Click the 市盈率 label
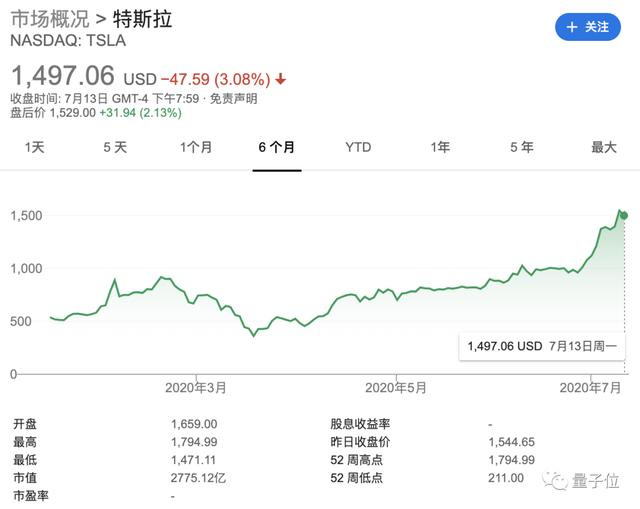Image resolution: width=640 pixels, height=509 pixels. [x=31, y=496]
